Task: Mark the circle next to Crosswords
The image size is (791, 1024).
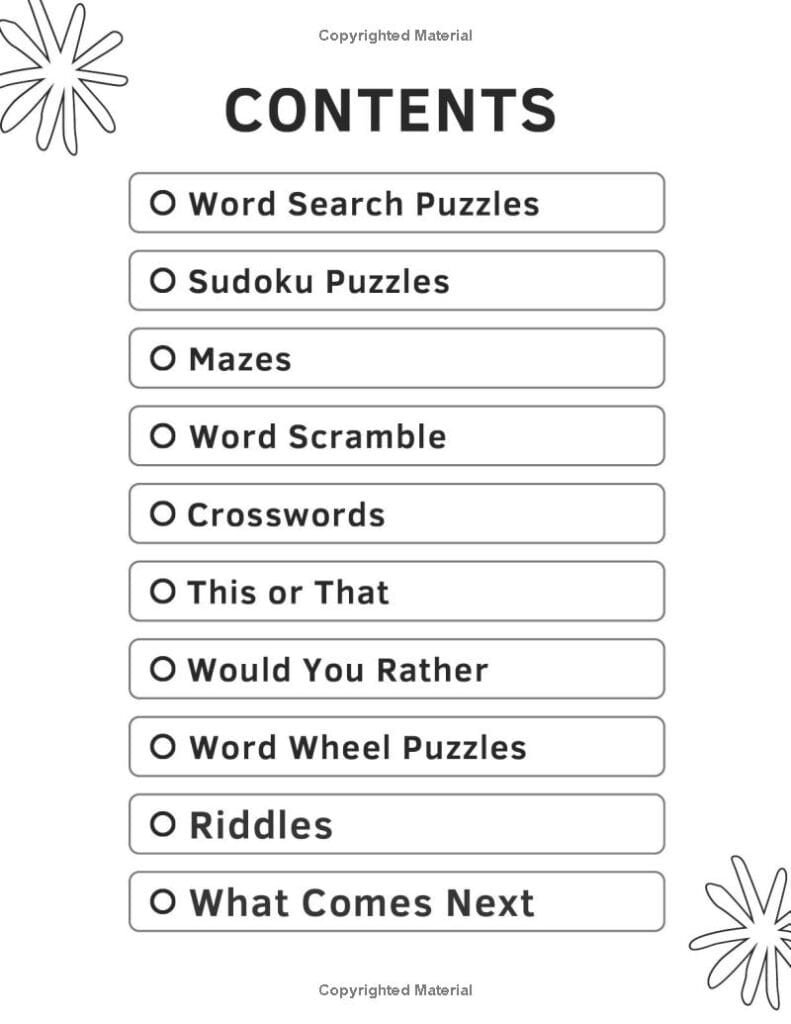Action: [x=163, y=514]
